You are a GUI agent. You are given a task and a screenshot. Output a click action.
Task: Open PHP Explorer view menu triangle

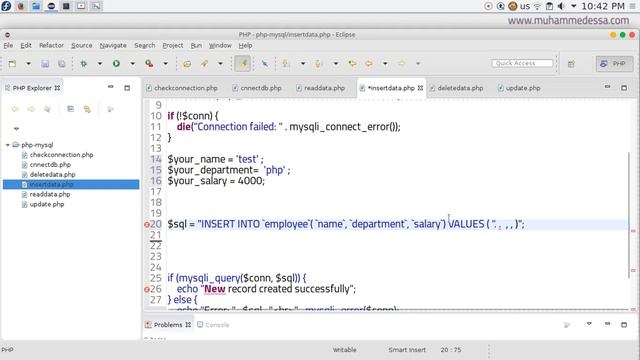[16, 129]
